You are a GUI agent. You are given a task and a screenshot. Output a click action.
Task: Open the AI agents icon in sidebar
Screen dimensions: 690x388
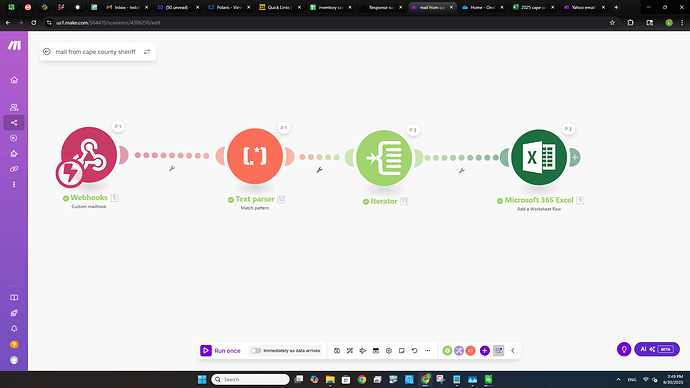(14, 138)
